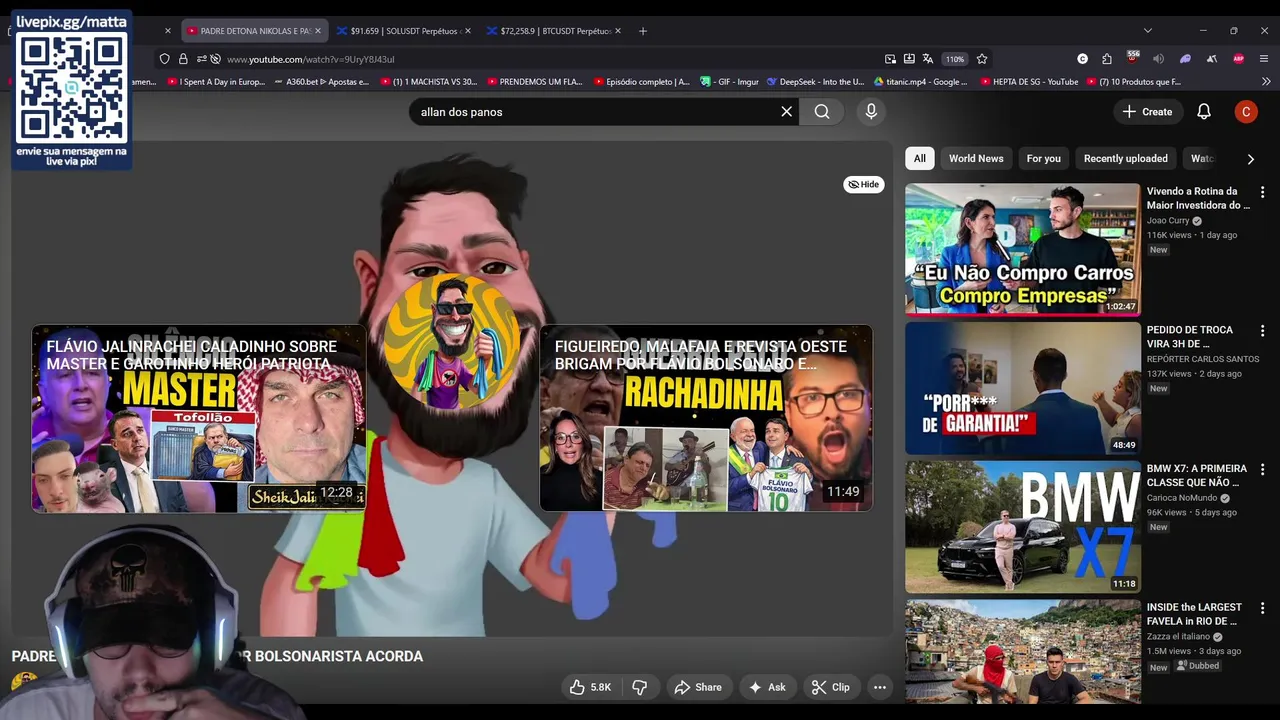Open the 'GIF - Imgur' bookmark

click(730, 82)
